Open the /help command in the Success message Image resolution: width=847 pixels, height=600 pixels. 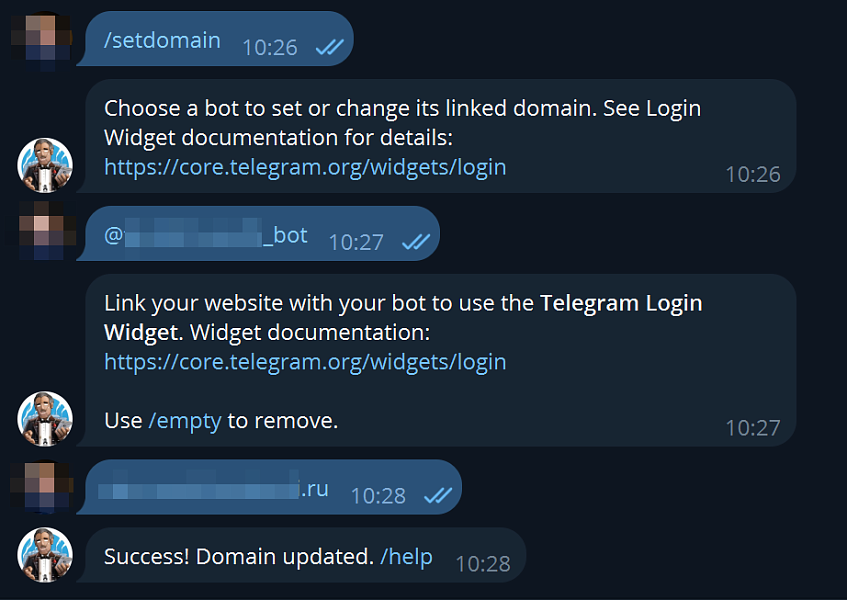[x=407, y=557]
